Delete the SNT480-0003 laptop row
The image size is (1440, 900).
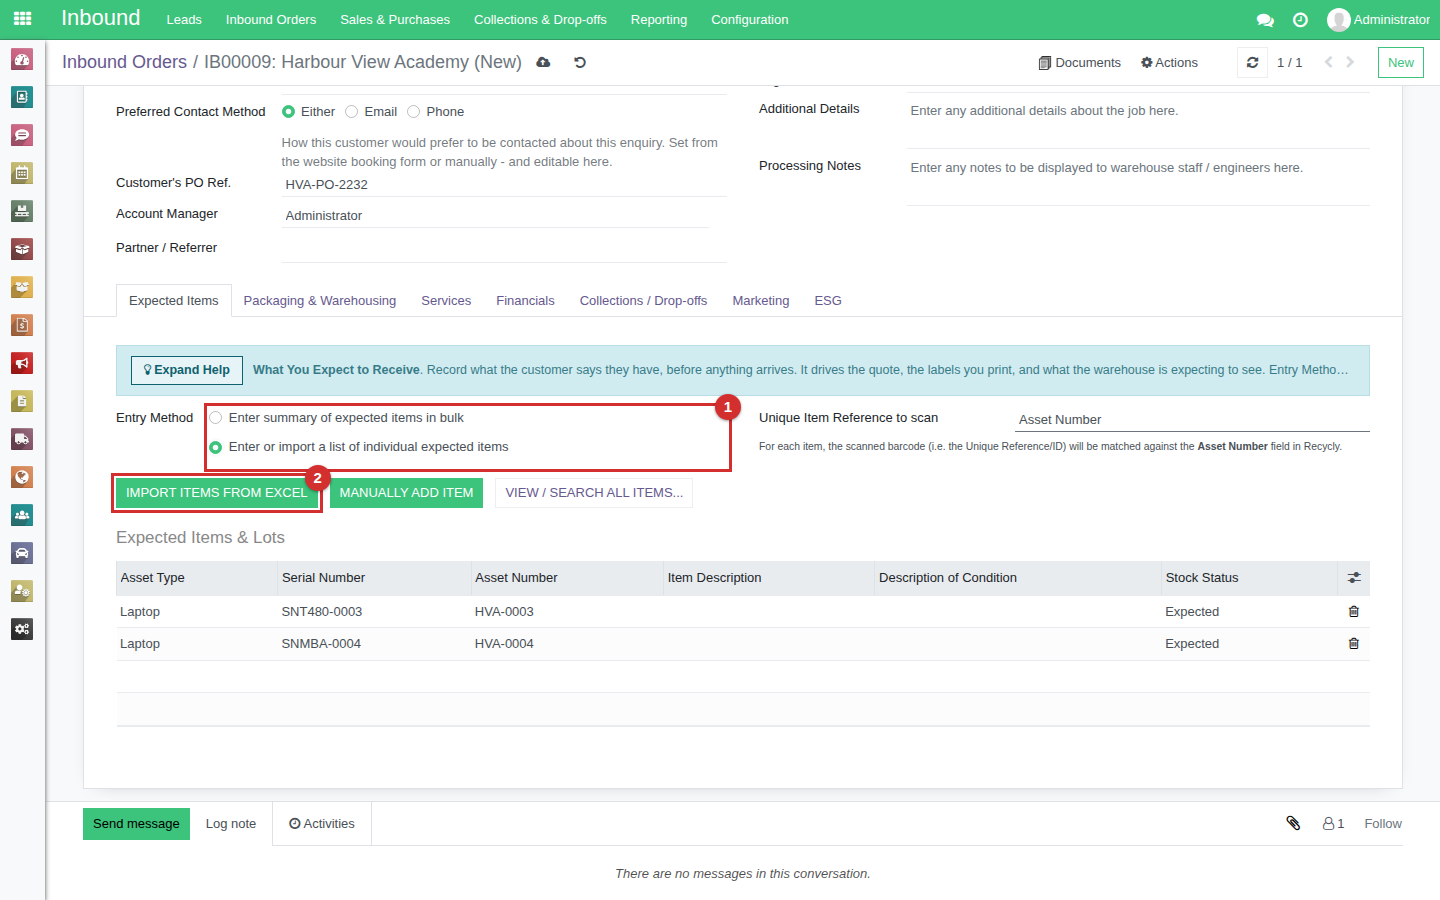(1354, 612)
